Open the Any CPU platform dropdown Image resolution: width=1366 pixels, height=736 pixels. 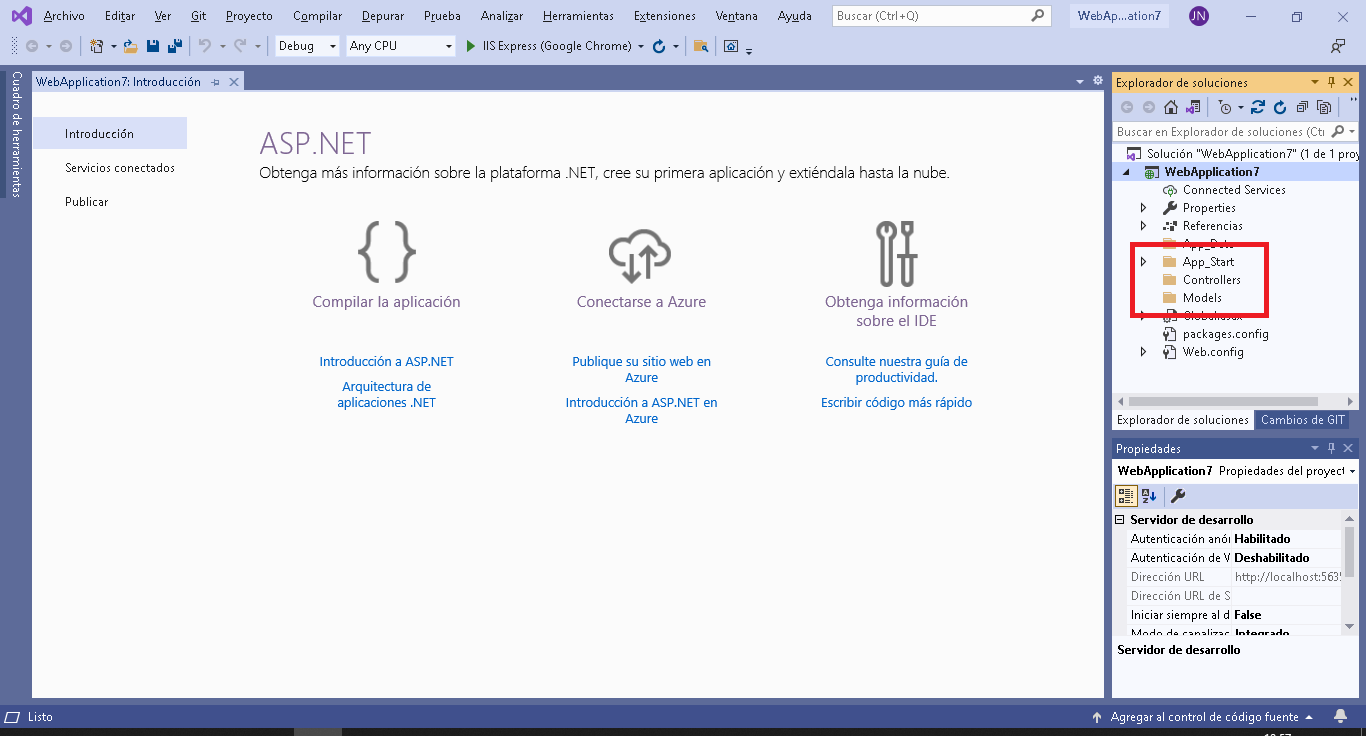click(x=400, y=46)
